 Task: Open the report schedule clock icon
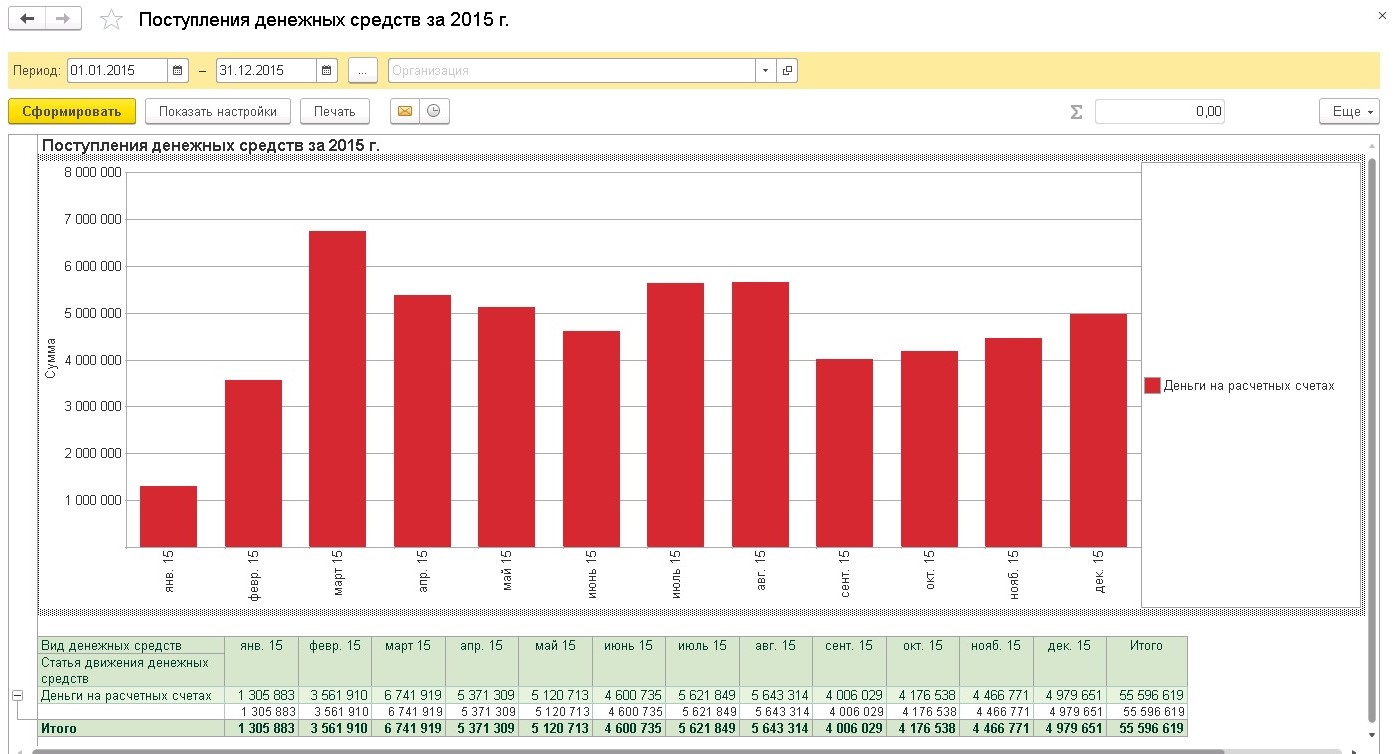(x=433, y=111)
